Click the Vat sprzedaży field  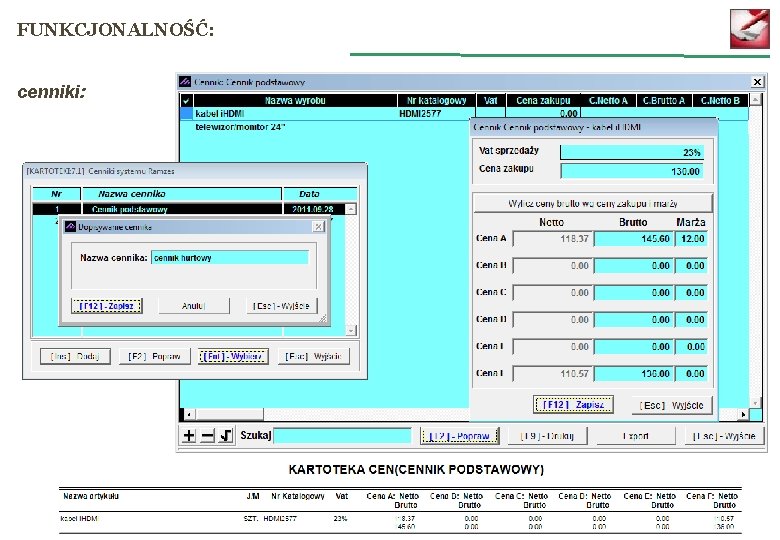[632, 152]
